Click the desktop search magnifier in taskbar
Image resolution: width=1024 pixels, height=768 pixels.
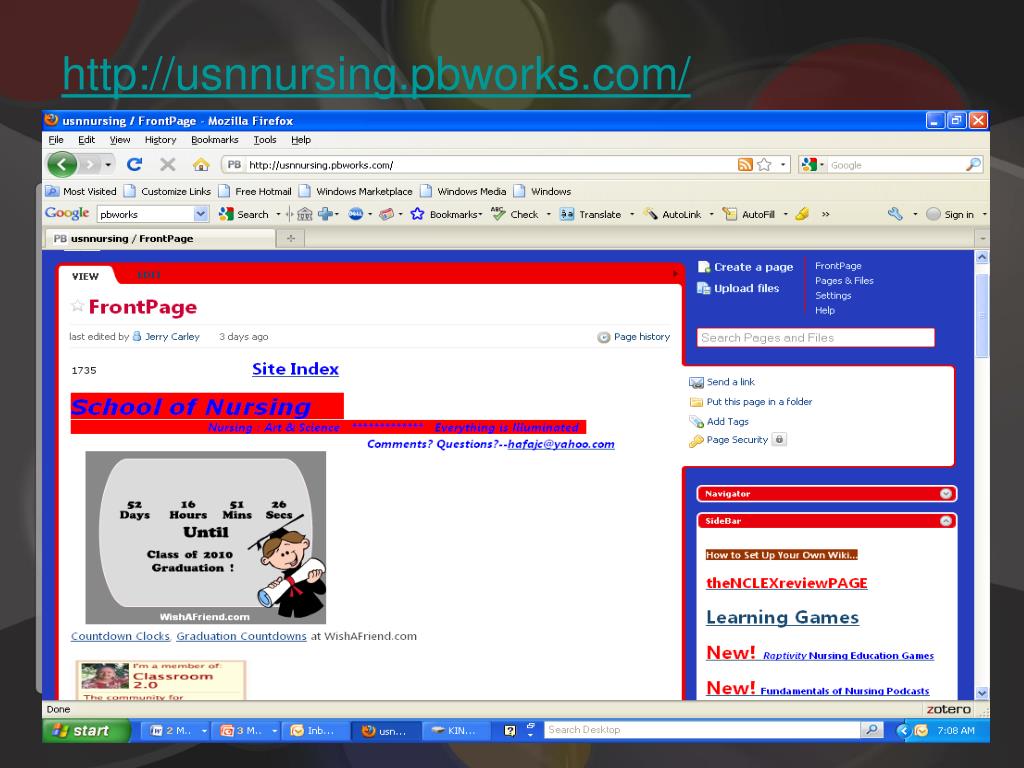click(x=871, y=730)
